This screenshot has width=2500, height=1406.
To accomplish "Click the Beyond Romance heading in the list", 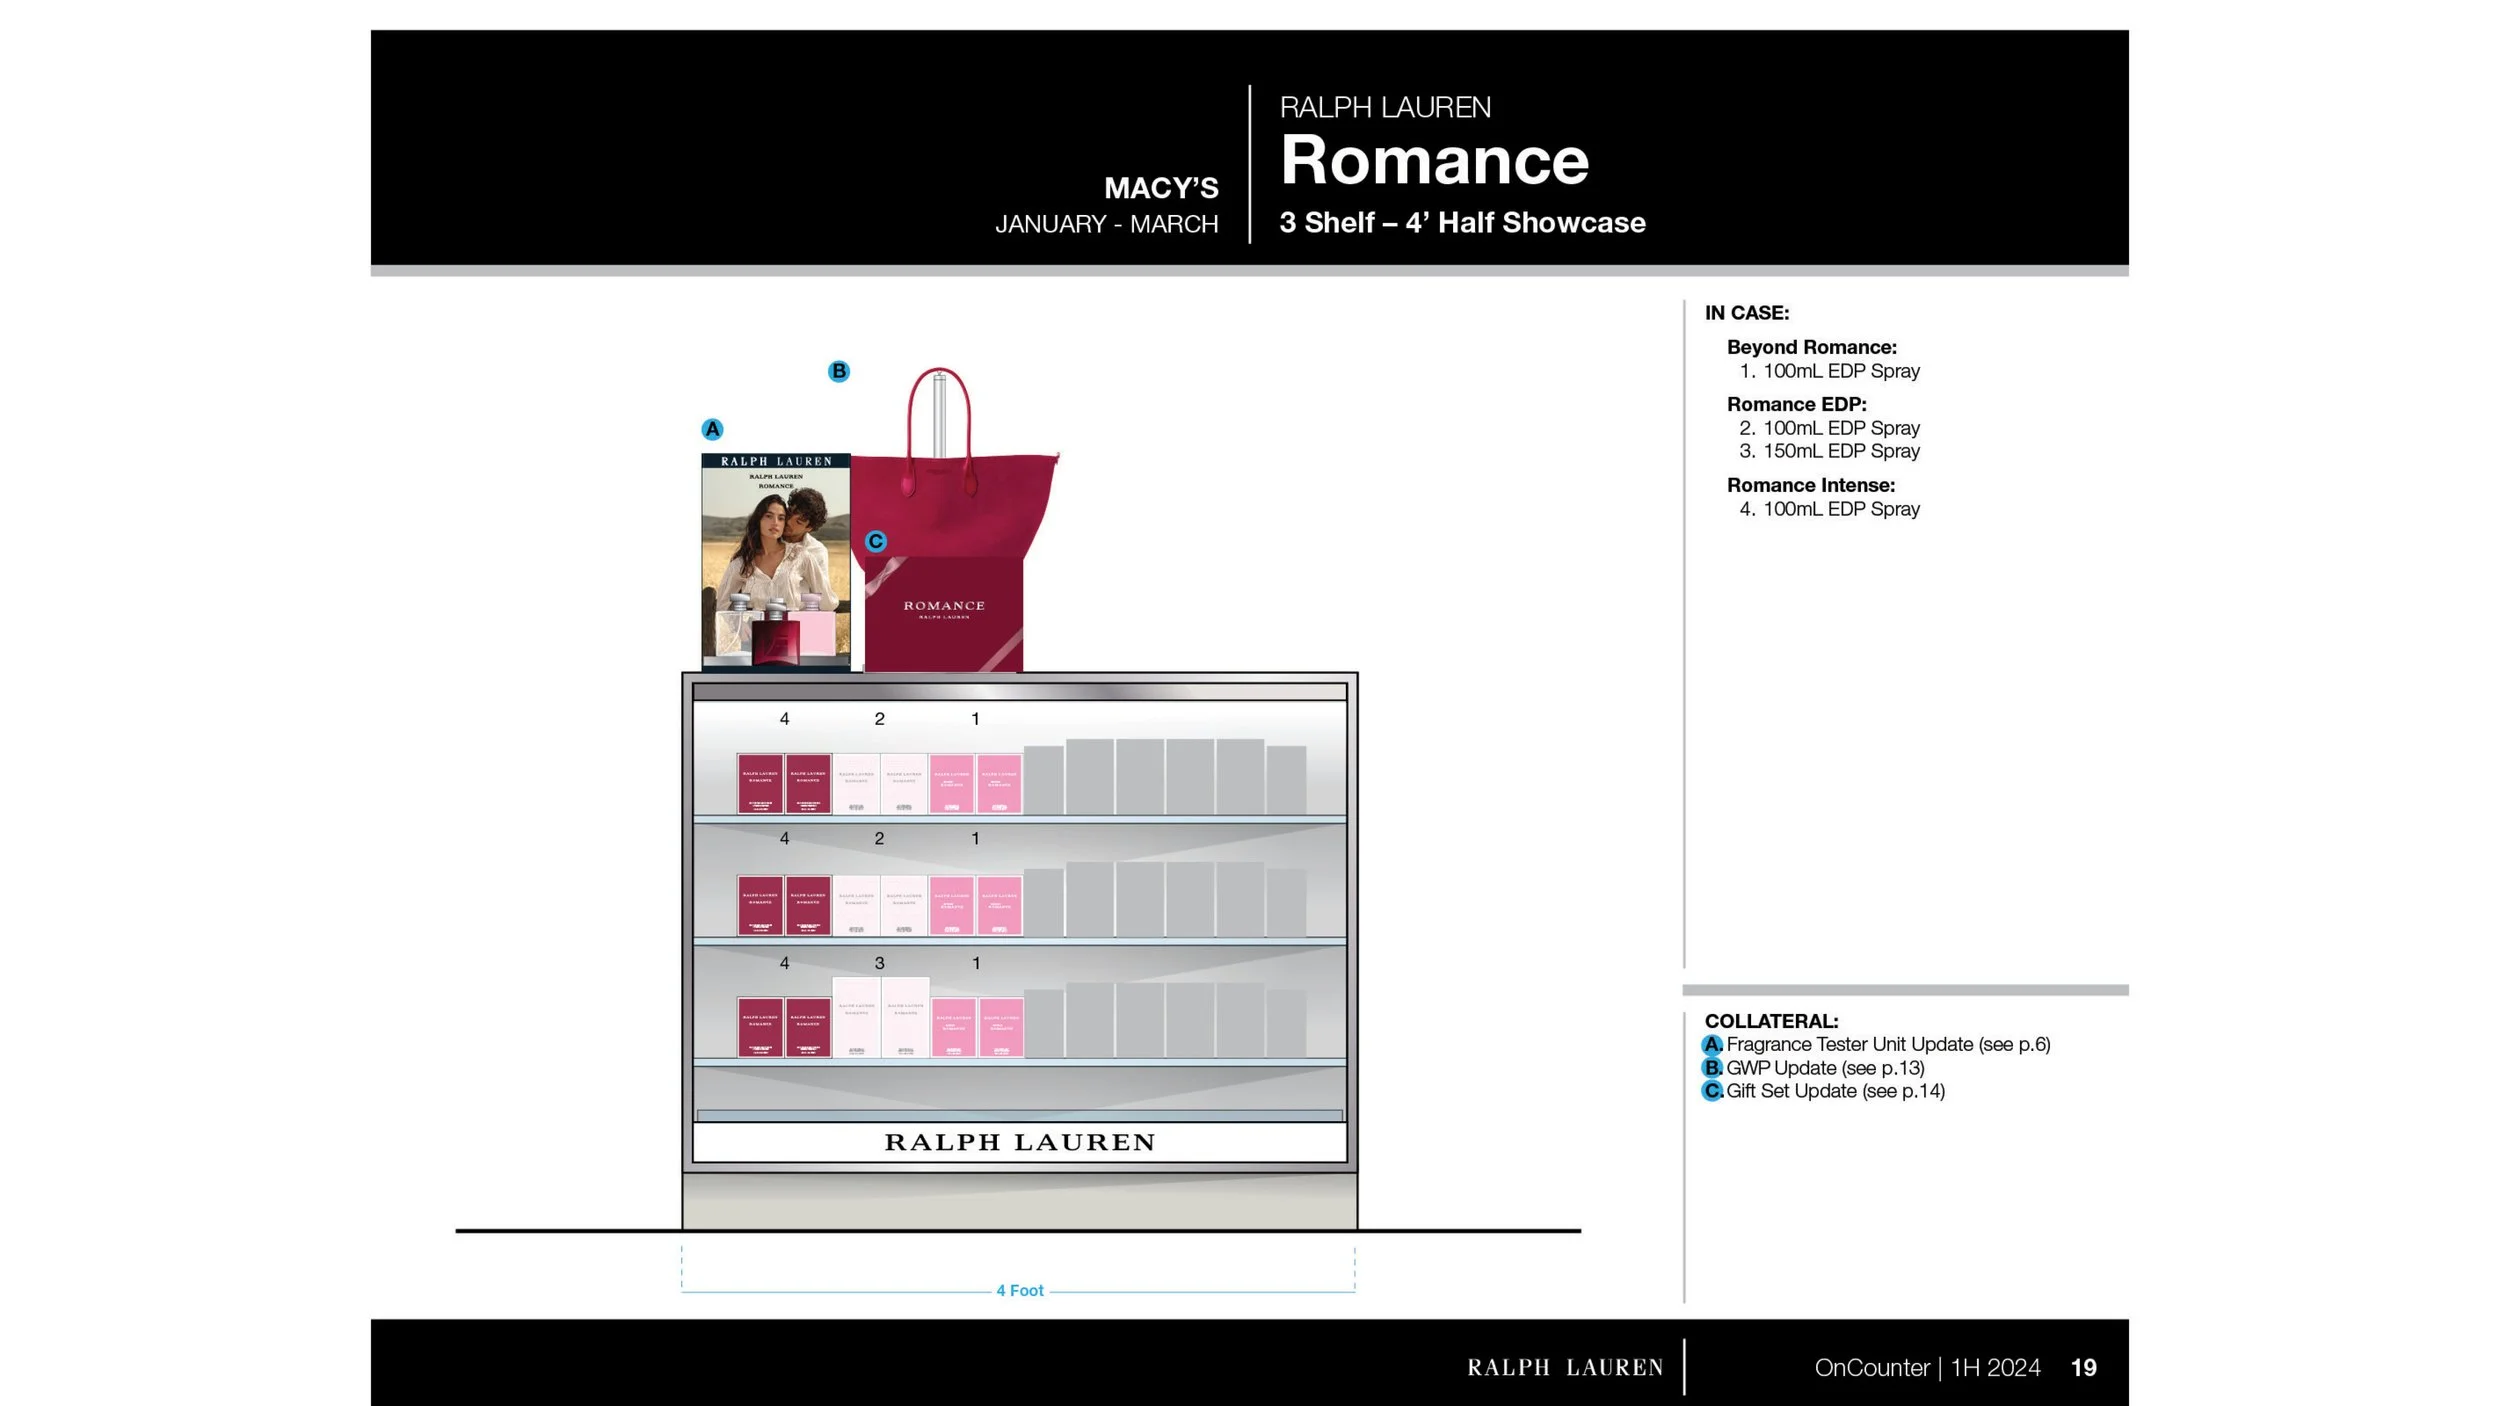I will pos(1811,347).
